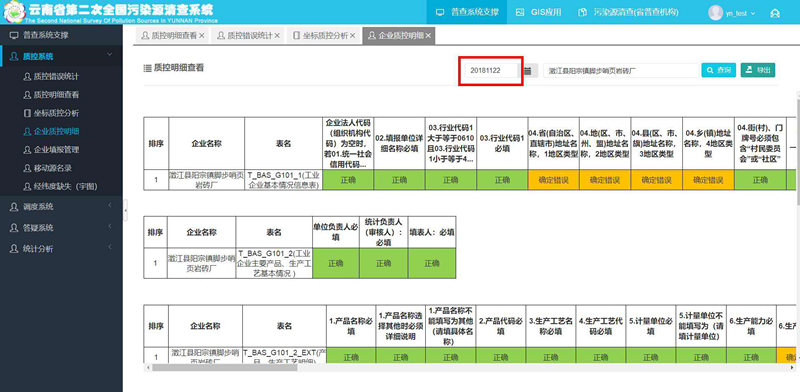Close the 企业质控明细 tab
Viewport: 800px width, 392px height.
[x=429, y=36]
